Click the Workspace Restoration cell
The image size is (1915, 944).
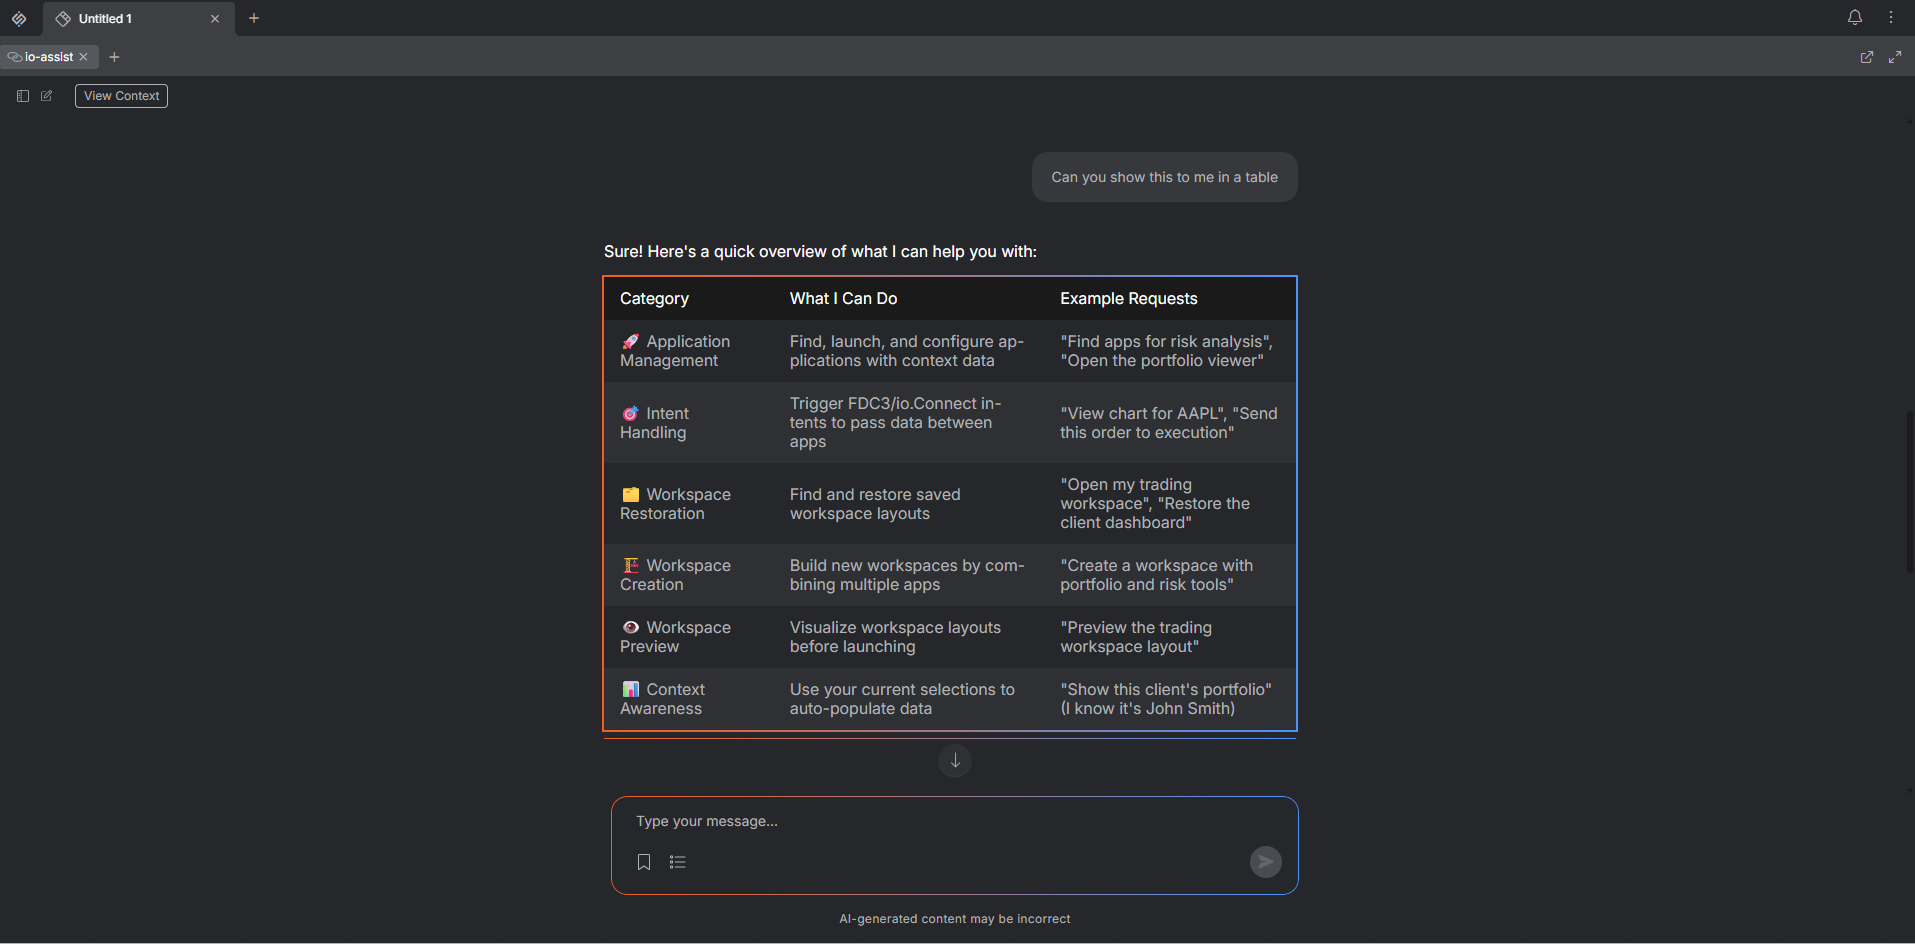(x=688, y=504)
